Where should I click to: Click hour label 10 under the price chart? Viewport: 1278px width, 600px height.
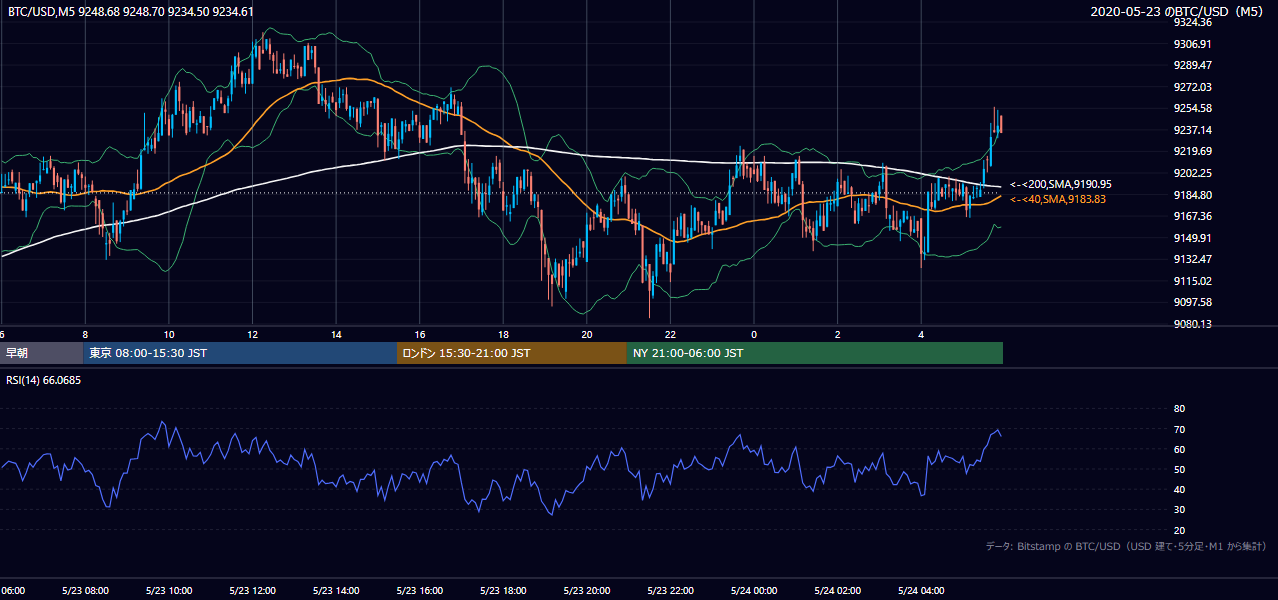(x=169, y=335)
